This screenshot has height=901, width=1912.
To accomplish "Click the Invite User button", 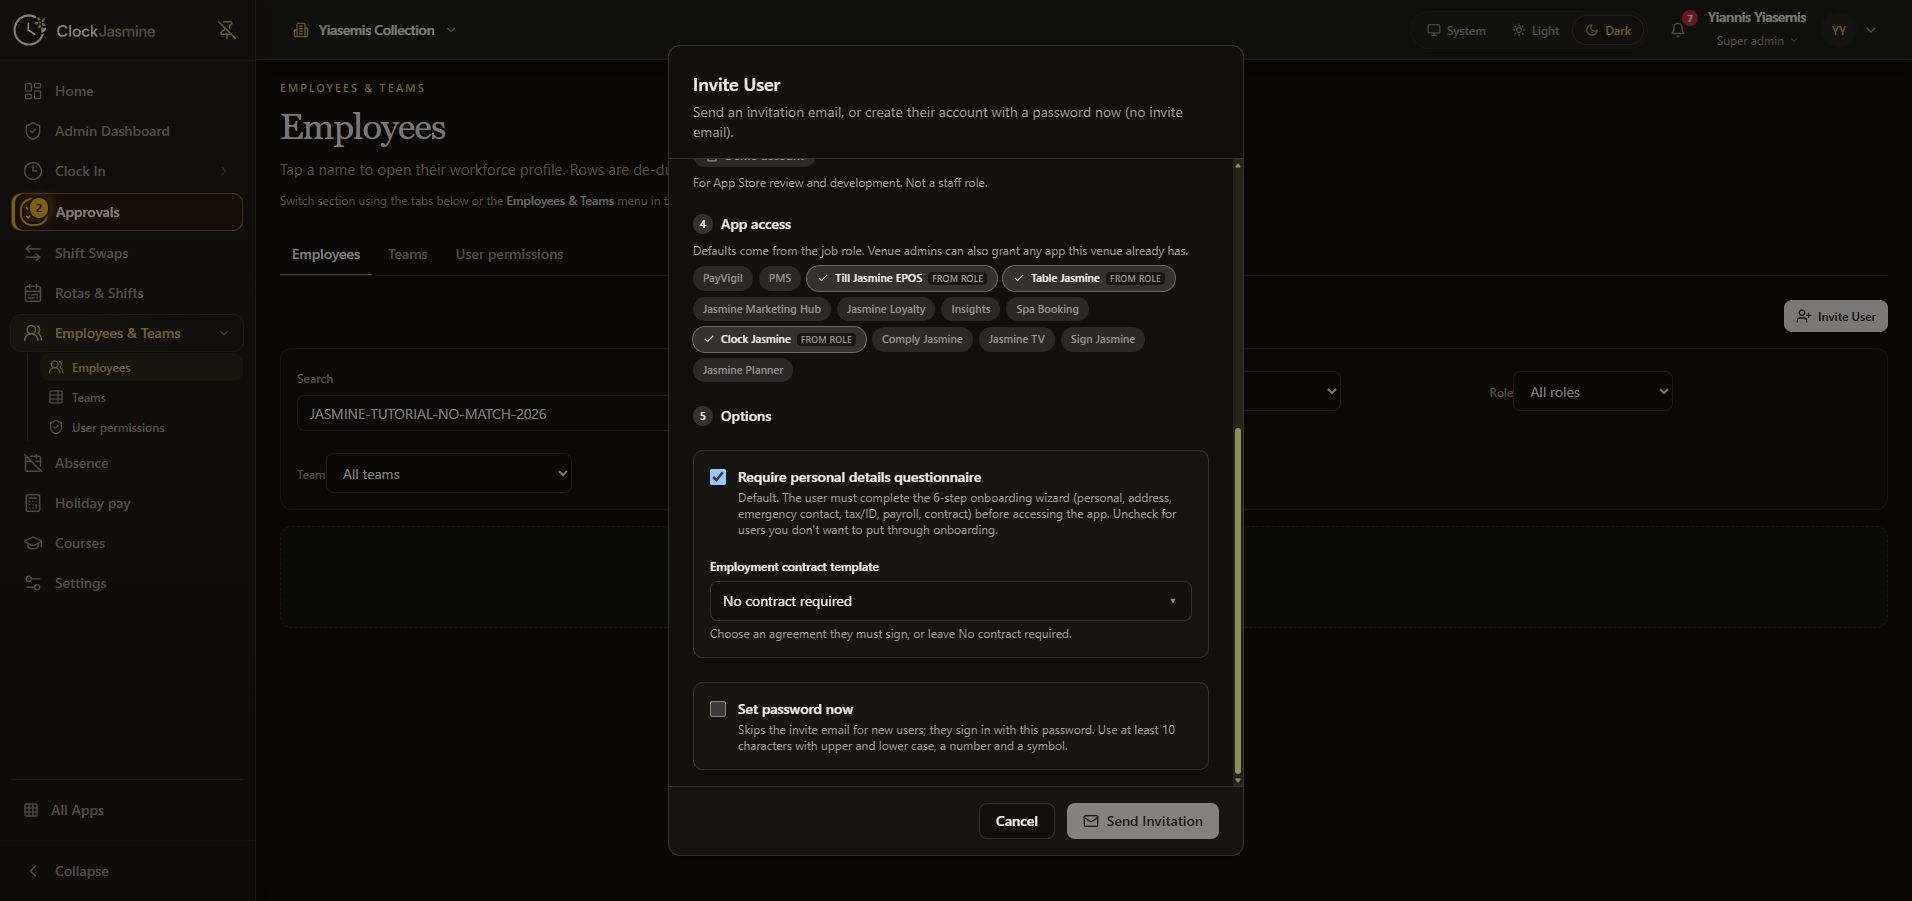I will pos(1835,316).
